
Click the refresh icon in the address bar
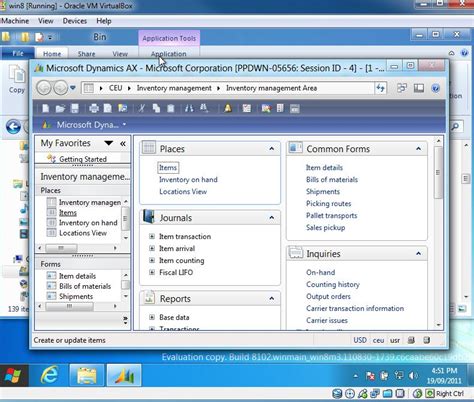click(380, 88)
